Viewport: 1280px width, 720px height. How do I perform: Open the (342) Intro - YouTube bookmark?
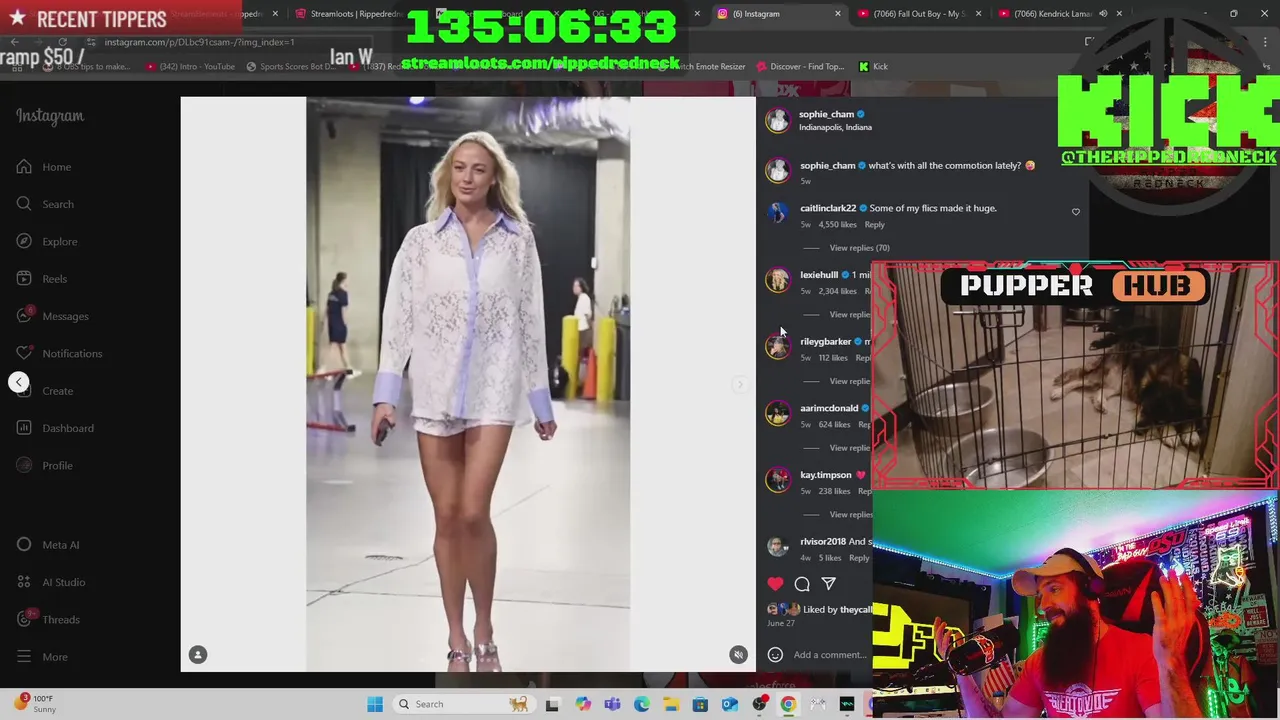190,67
